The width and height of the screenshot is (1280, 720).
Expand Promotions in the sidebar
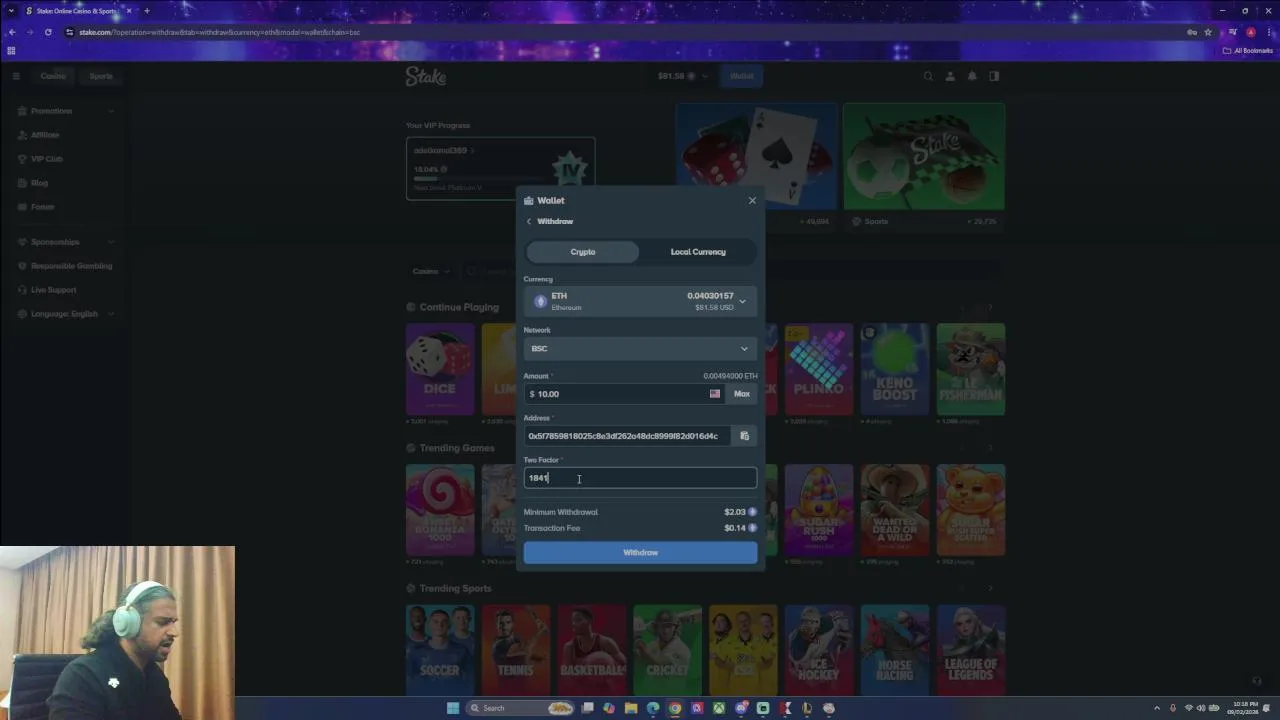pos(65,111)
